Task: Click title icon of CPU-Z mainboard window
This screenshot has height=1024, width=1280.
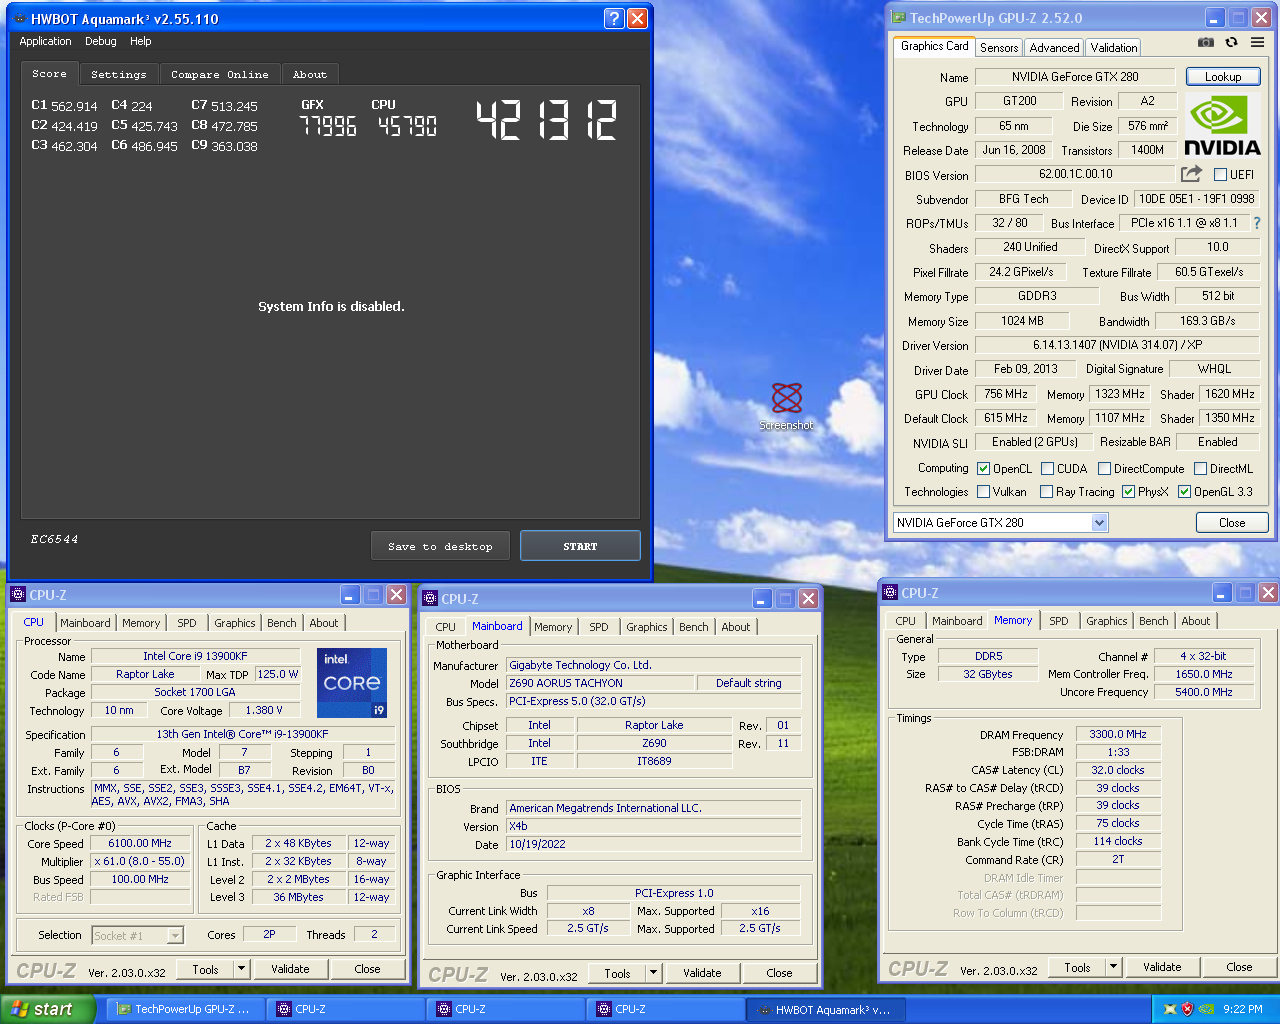Action: click(x=430, y=598)
